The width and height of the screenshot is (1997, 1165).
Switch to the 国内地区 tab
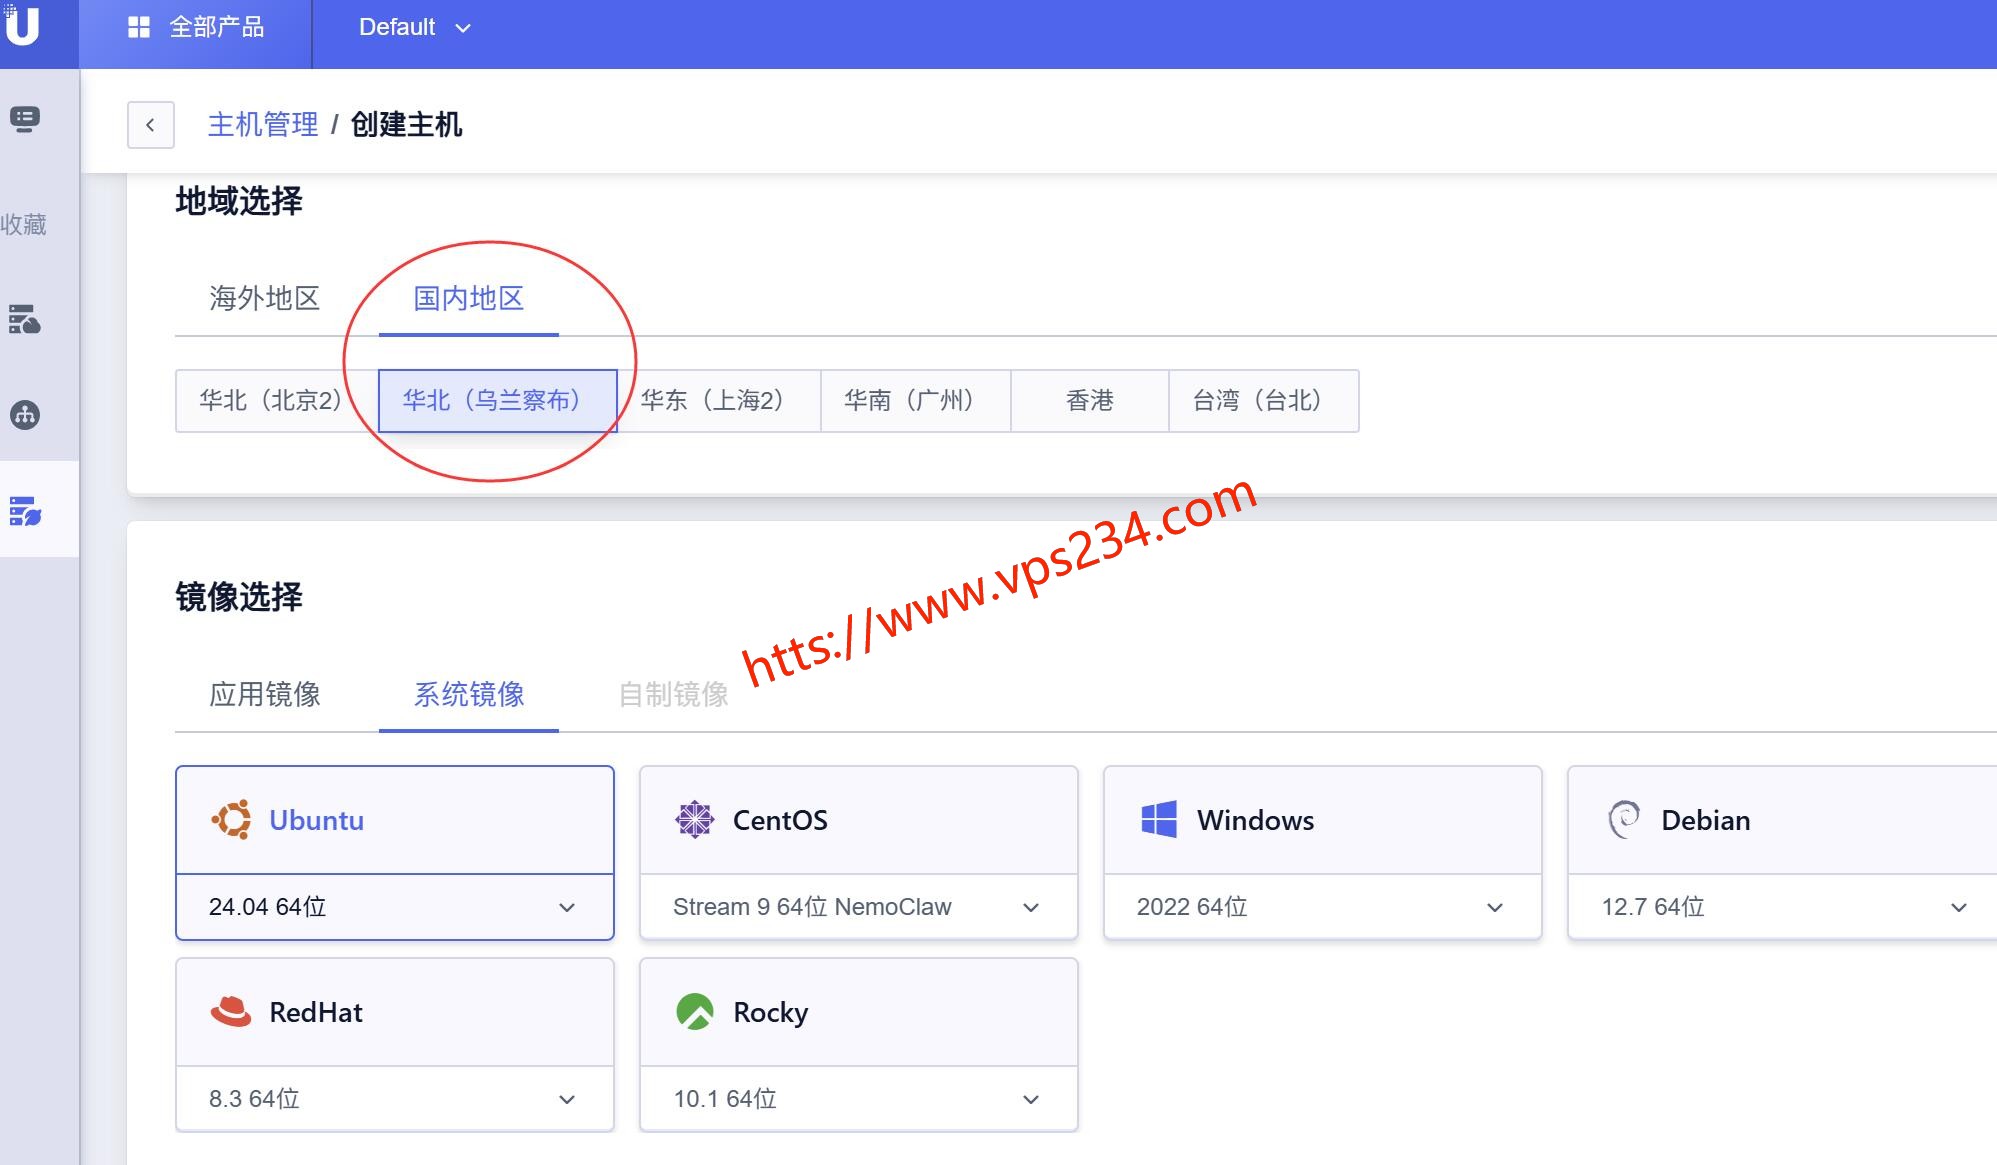tap(469, 298)
